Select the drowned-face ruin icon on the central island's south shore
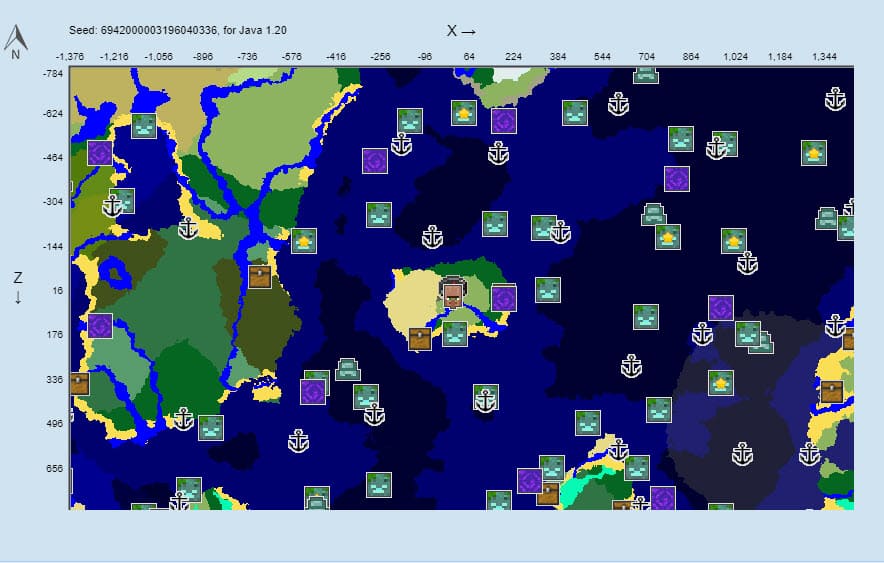This screenshot has height=563, width=884. pos(455,334)
